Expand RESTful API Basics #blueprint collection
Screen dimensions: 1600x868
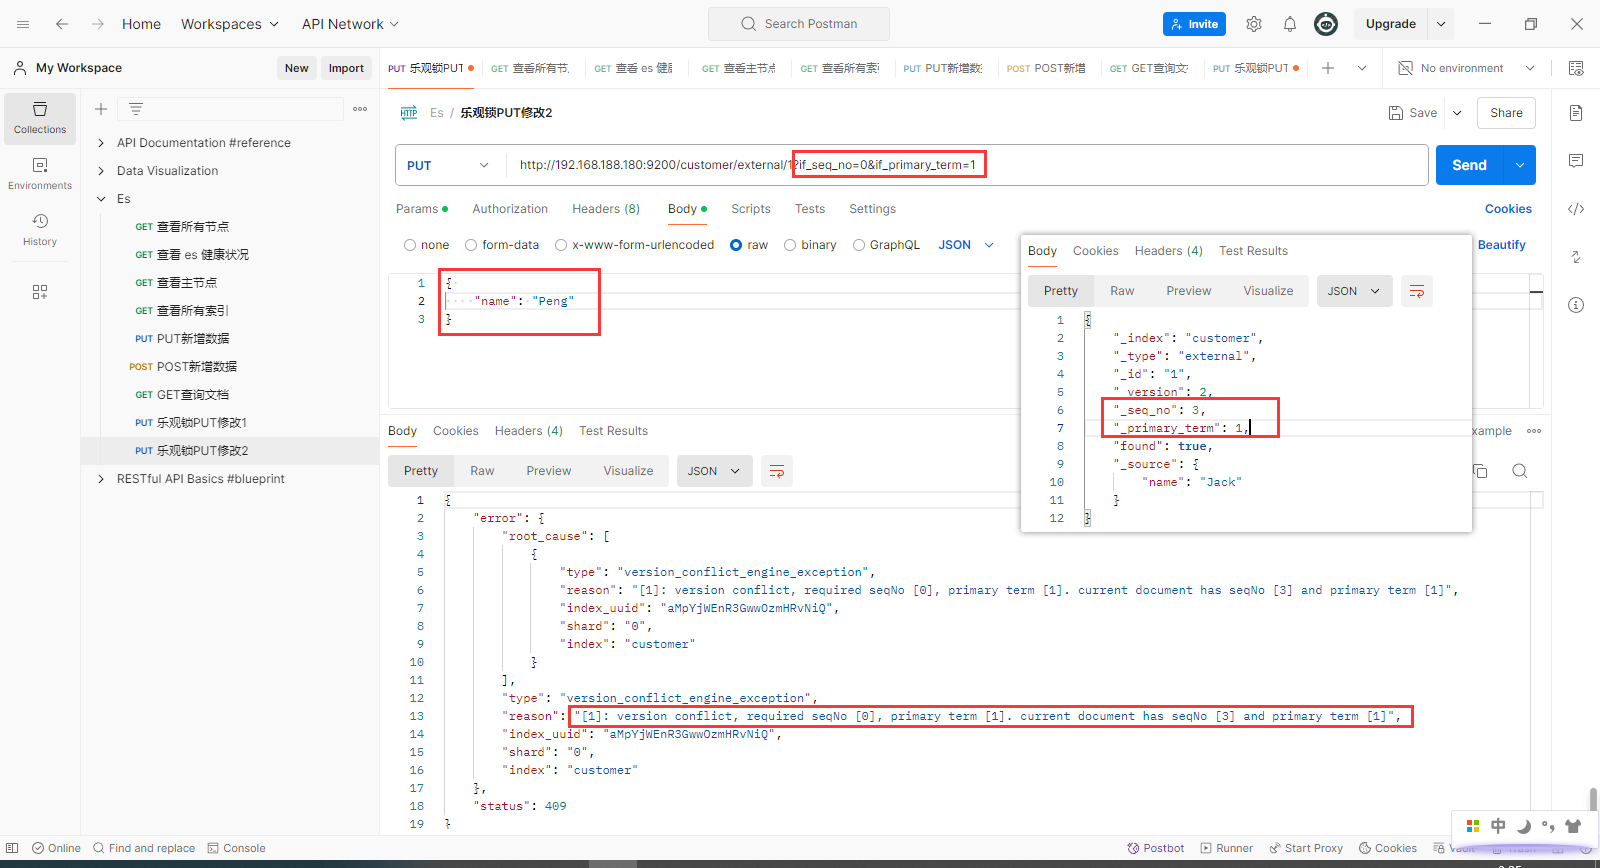pos(101,479)
